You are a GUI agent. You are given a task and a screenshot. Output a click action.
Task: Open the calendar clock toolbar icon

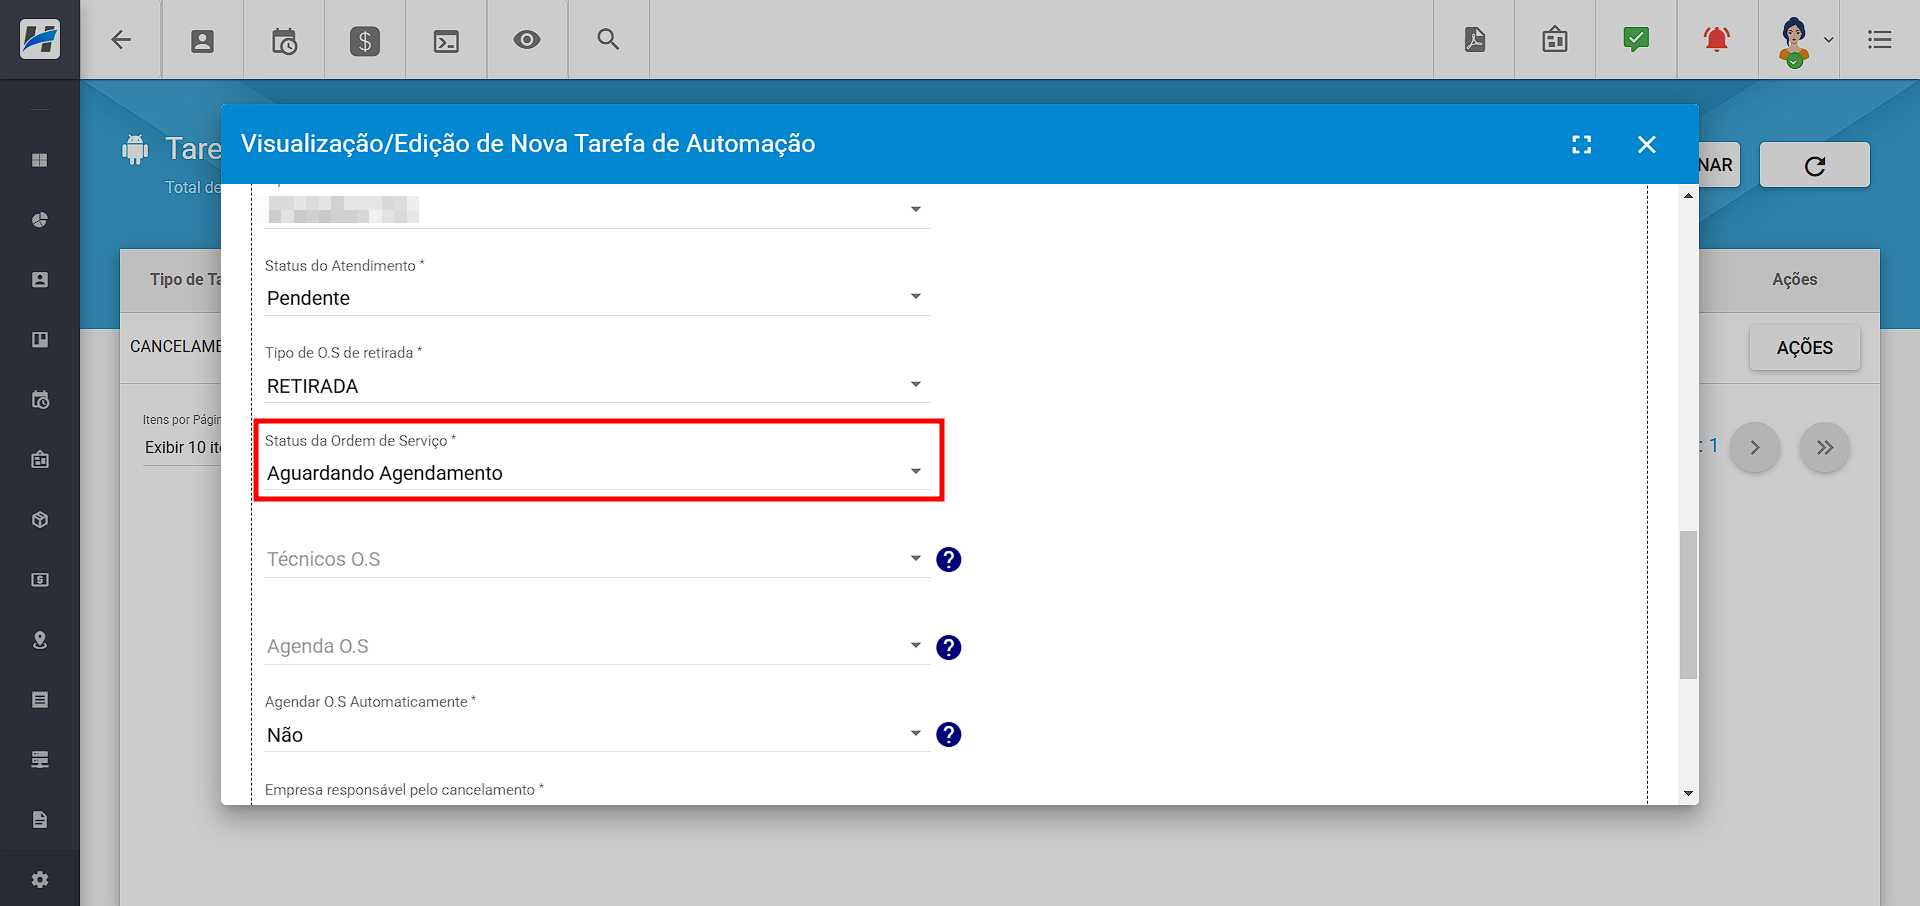tap(284, 41)
